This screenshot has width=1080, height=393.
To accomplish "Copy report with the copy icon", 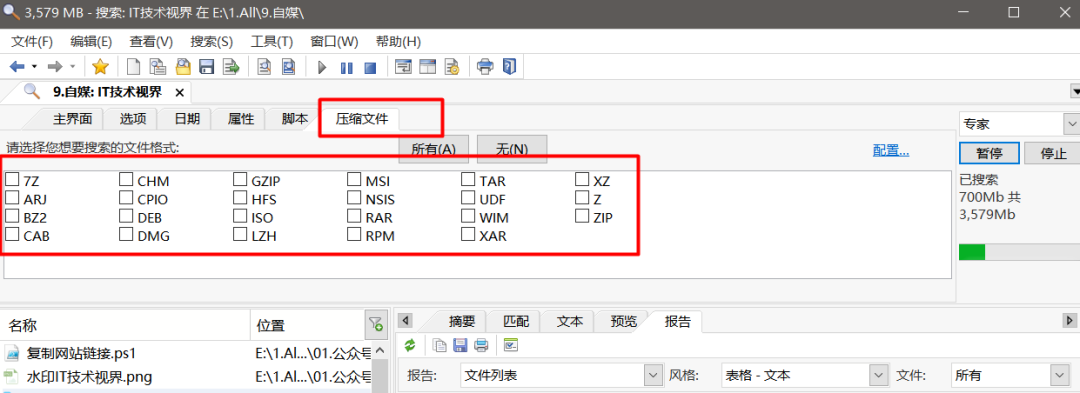I will tap(439, 345).
